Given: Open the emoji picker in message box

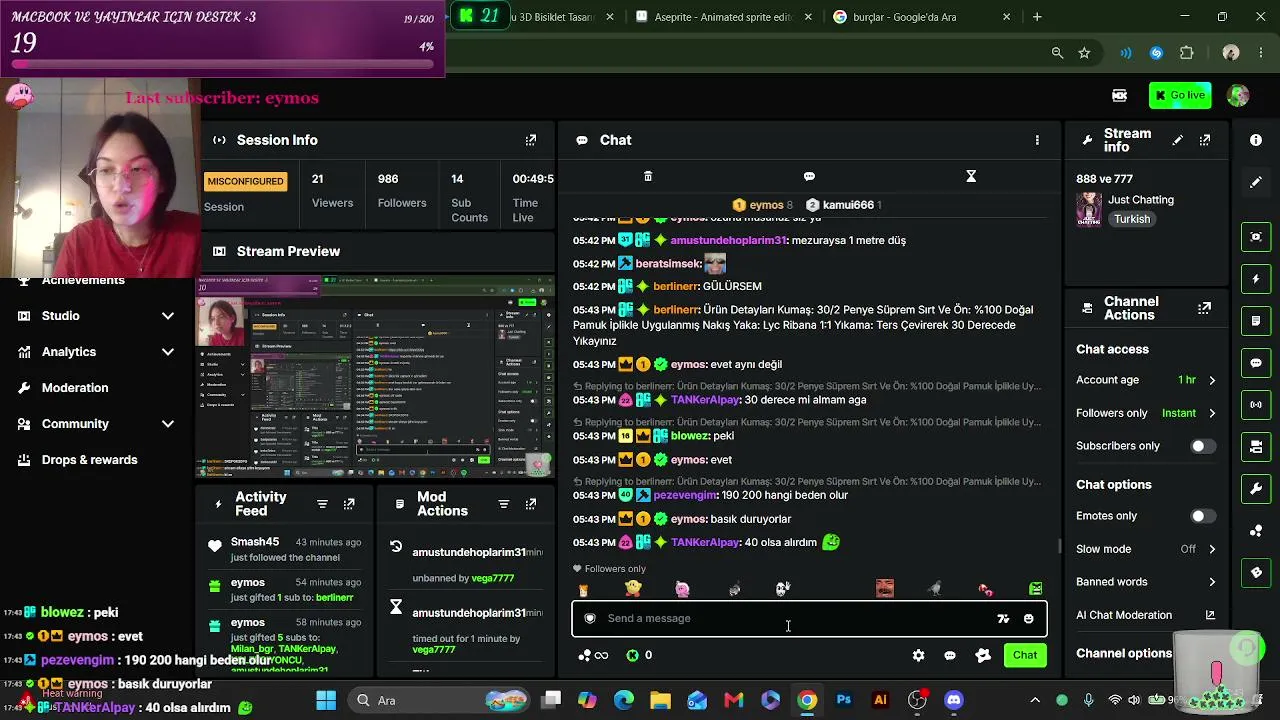Looking at the screenshot, I should pyautogui.click(x=1028, y=619).
